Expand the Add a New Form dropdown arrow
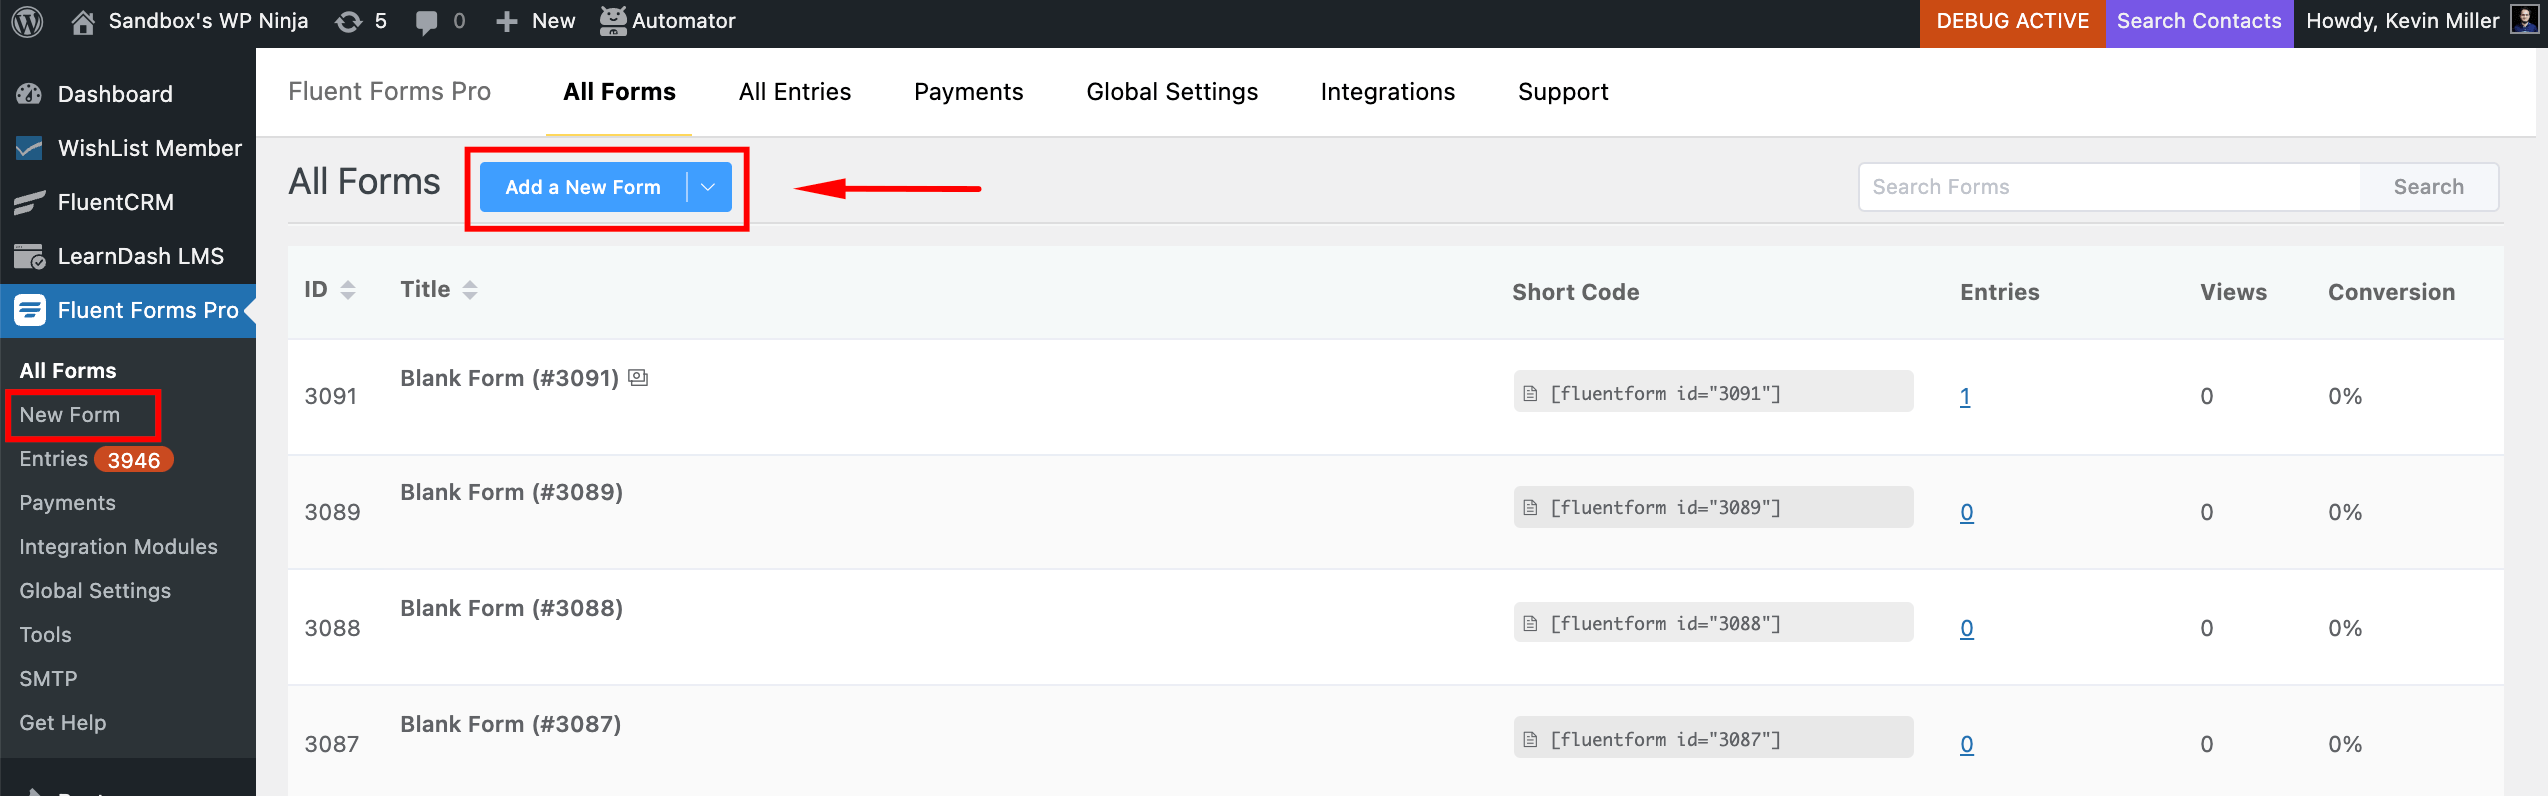Viewport: 2548px width, 796px height. tap(709, 187)
